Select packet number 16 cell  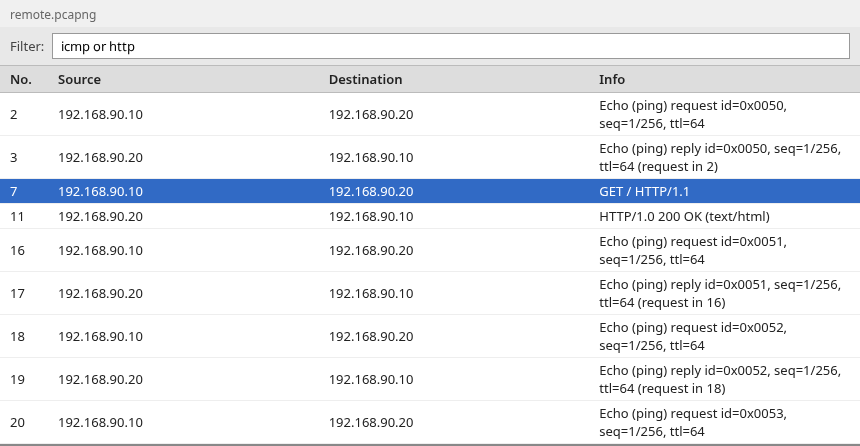pos(18,251)
